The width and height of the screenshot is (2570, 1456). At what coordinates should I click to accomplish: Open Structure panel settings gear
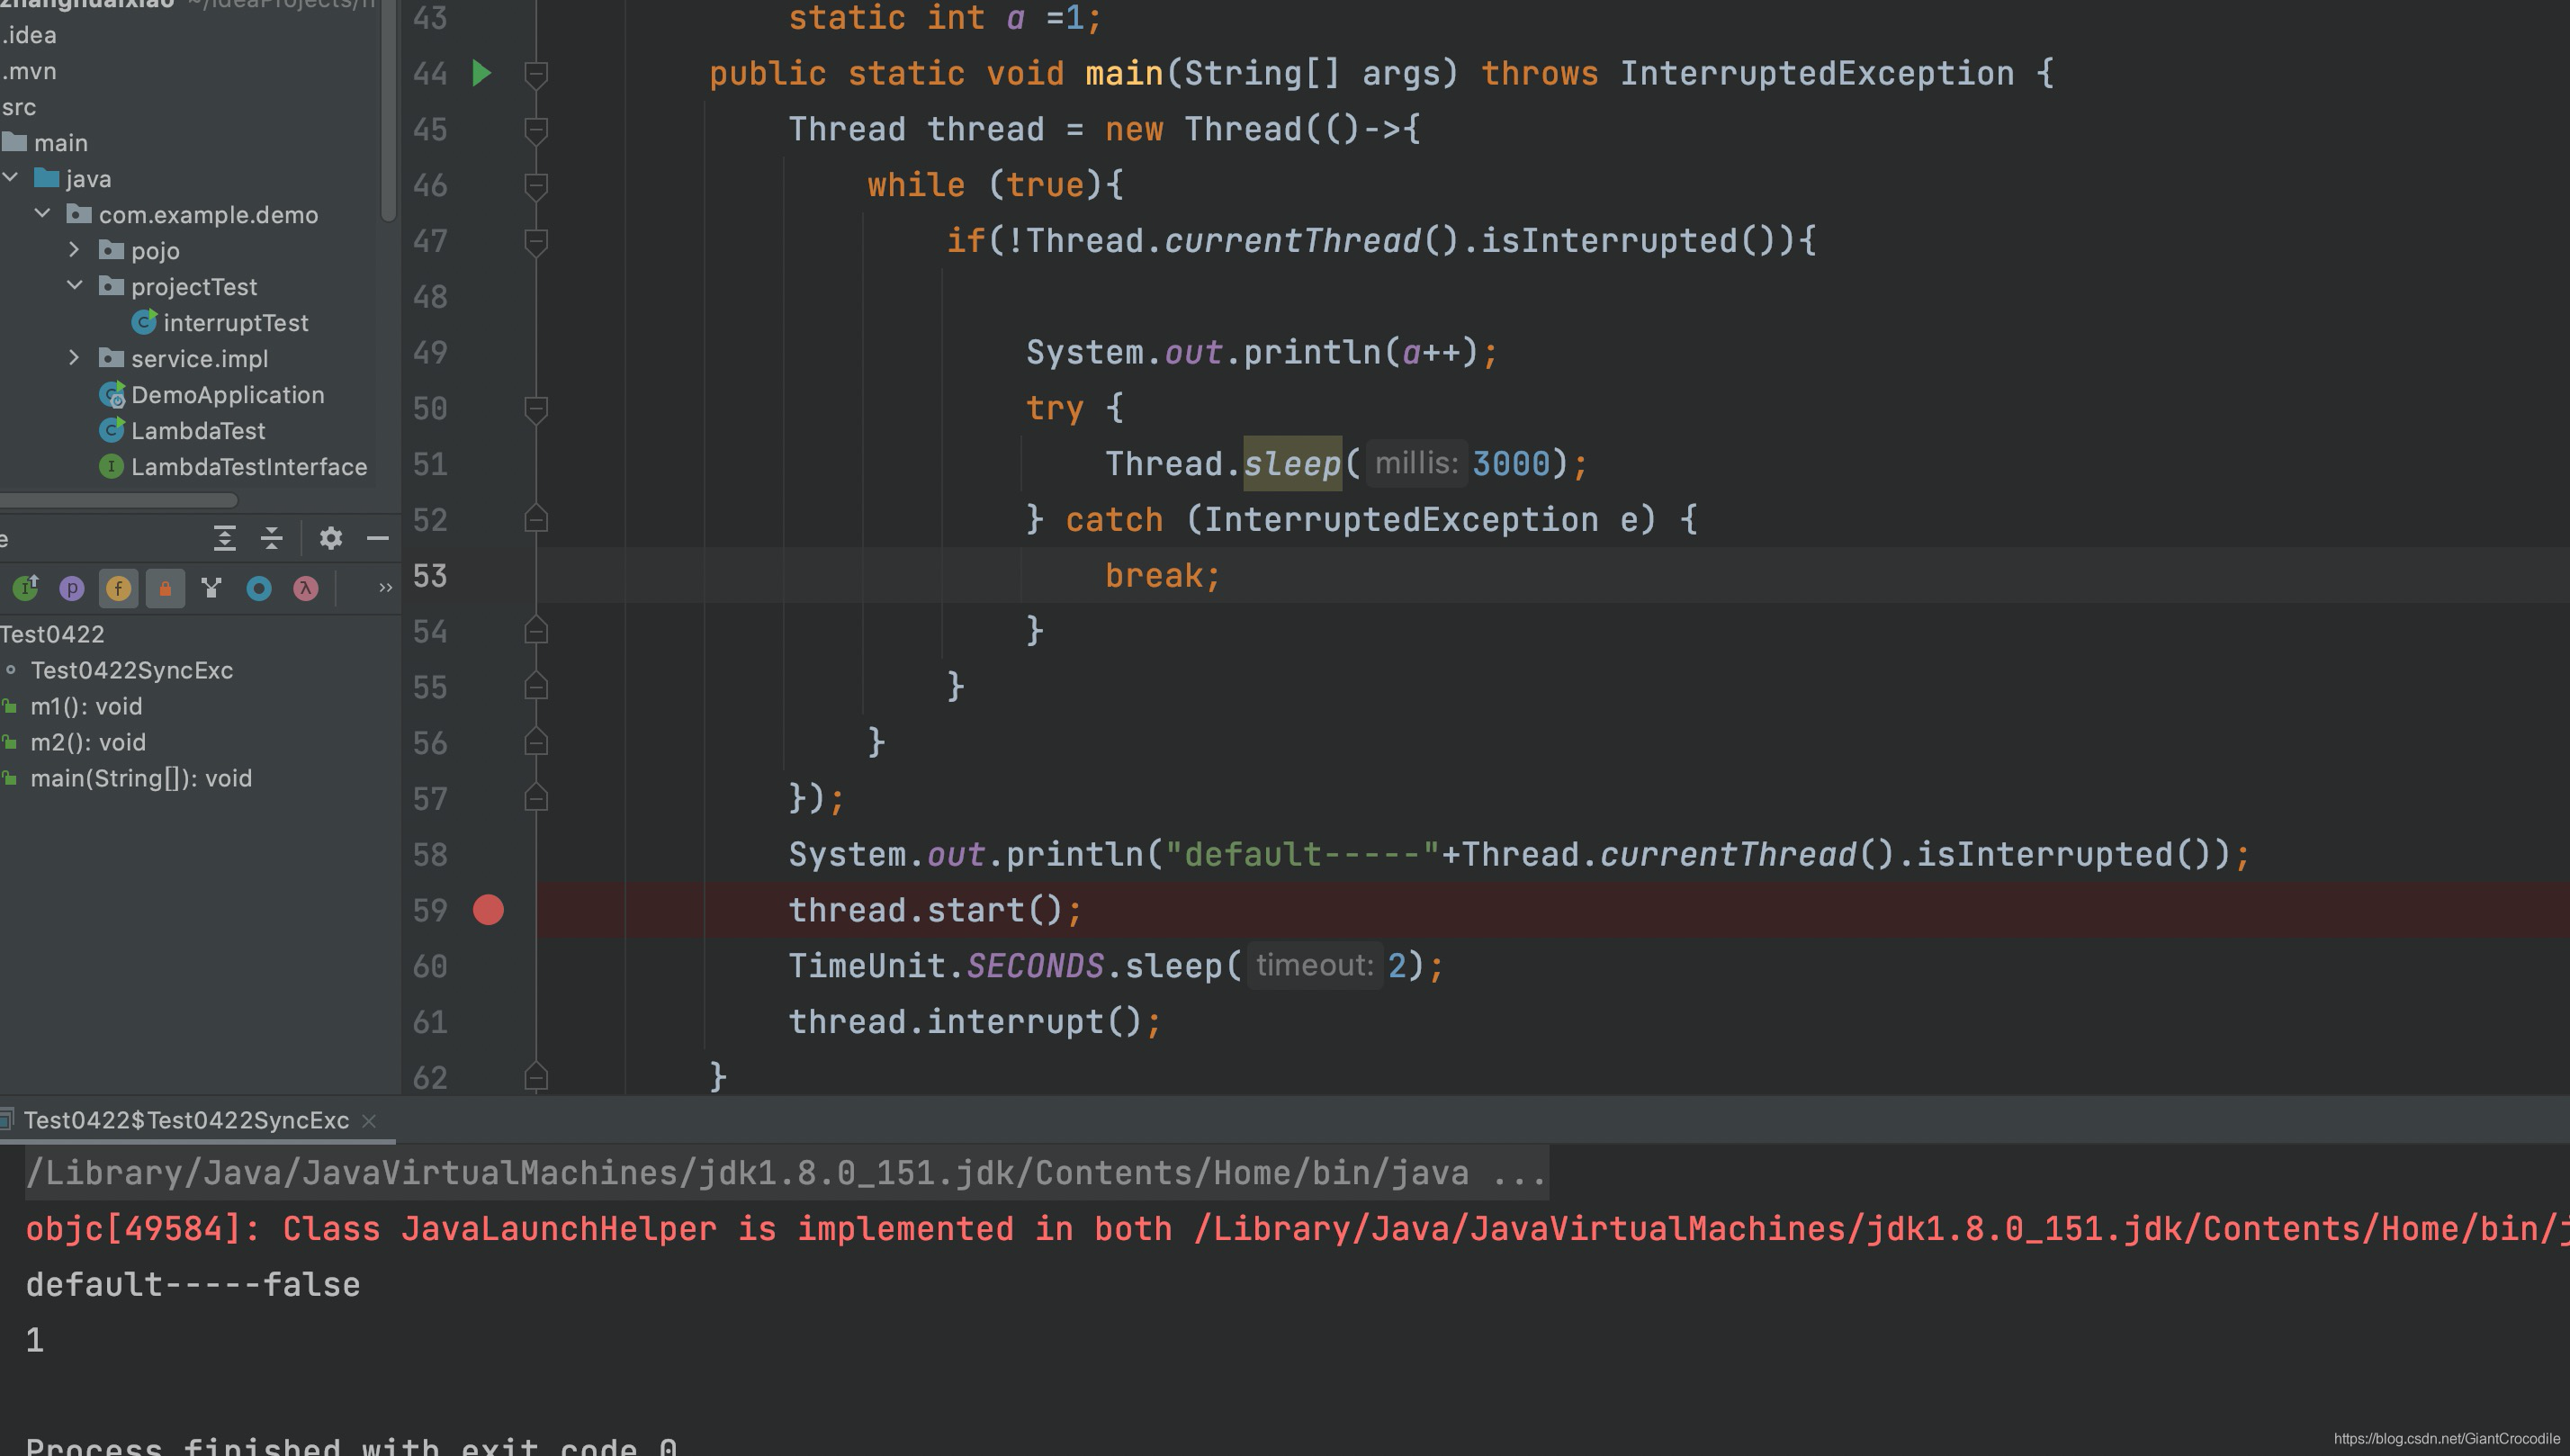331,538
